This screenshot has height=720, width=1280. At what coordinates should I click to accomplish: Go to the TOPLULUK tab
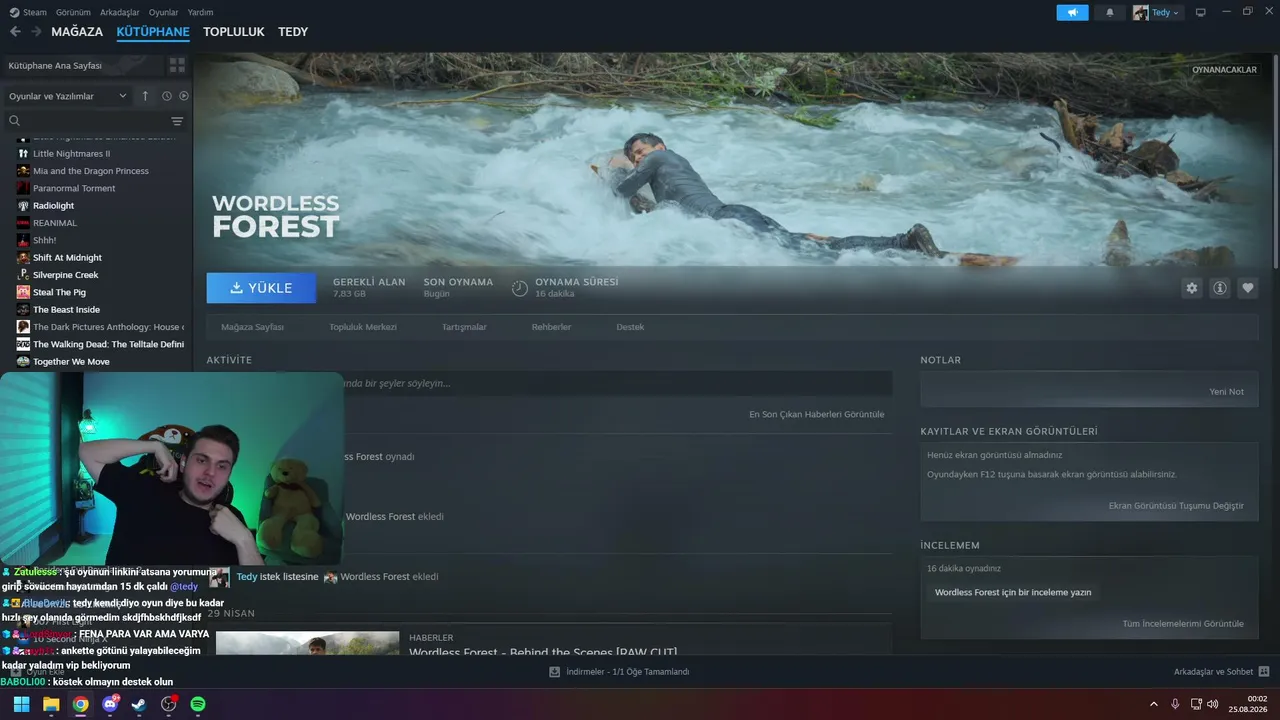coord(234,32)
